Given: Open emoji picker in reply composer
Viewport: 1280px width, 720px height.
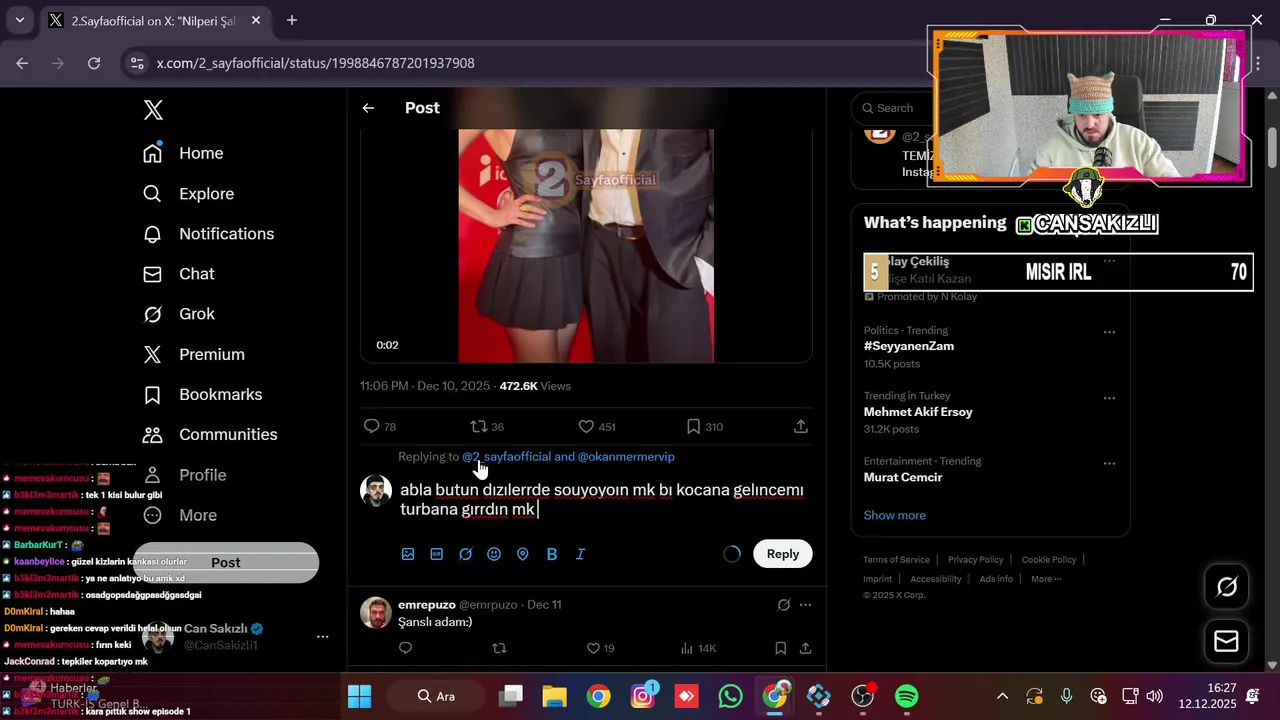Looking at the screenshot, I should [x=494, y=554].
